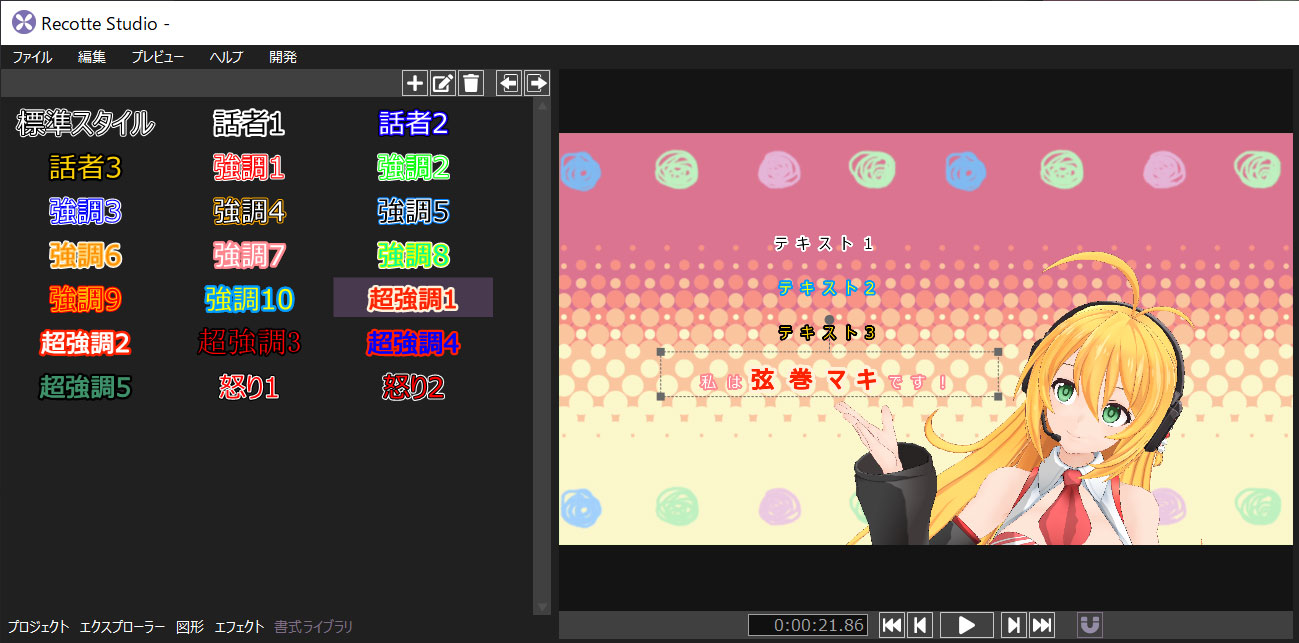Select the 強調4 text style
The width and height of the screenshot is (1299, 643).
point(249,211)
